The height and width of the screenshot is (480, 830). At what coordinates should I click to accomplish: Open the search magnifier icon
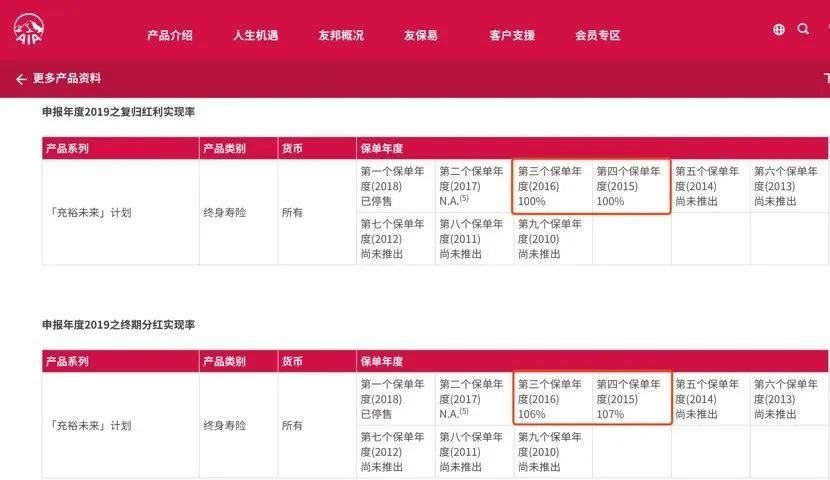tap(803, 29)
